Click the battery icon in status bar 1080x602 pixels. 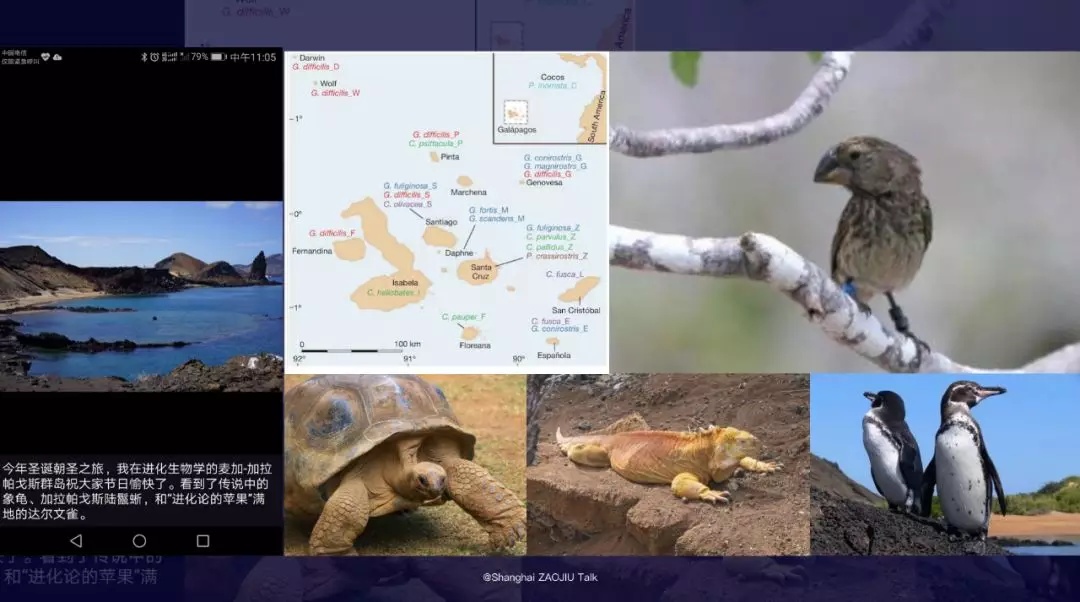(x=218, y=57)
